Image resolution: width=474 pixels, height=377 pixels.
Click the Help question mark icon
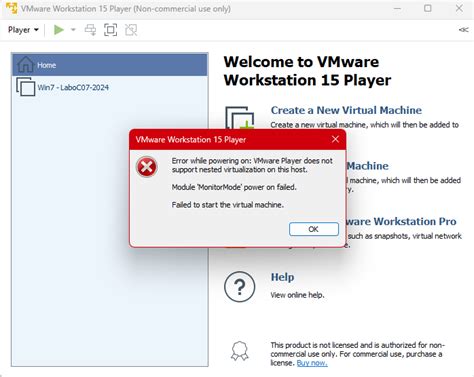[240, 287]
